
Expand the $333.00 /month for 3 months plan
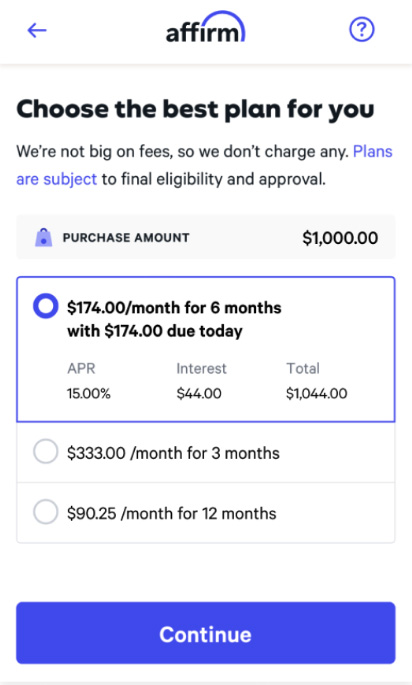click(x=206, y=453)
